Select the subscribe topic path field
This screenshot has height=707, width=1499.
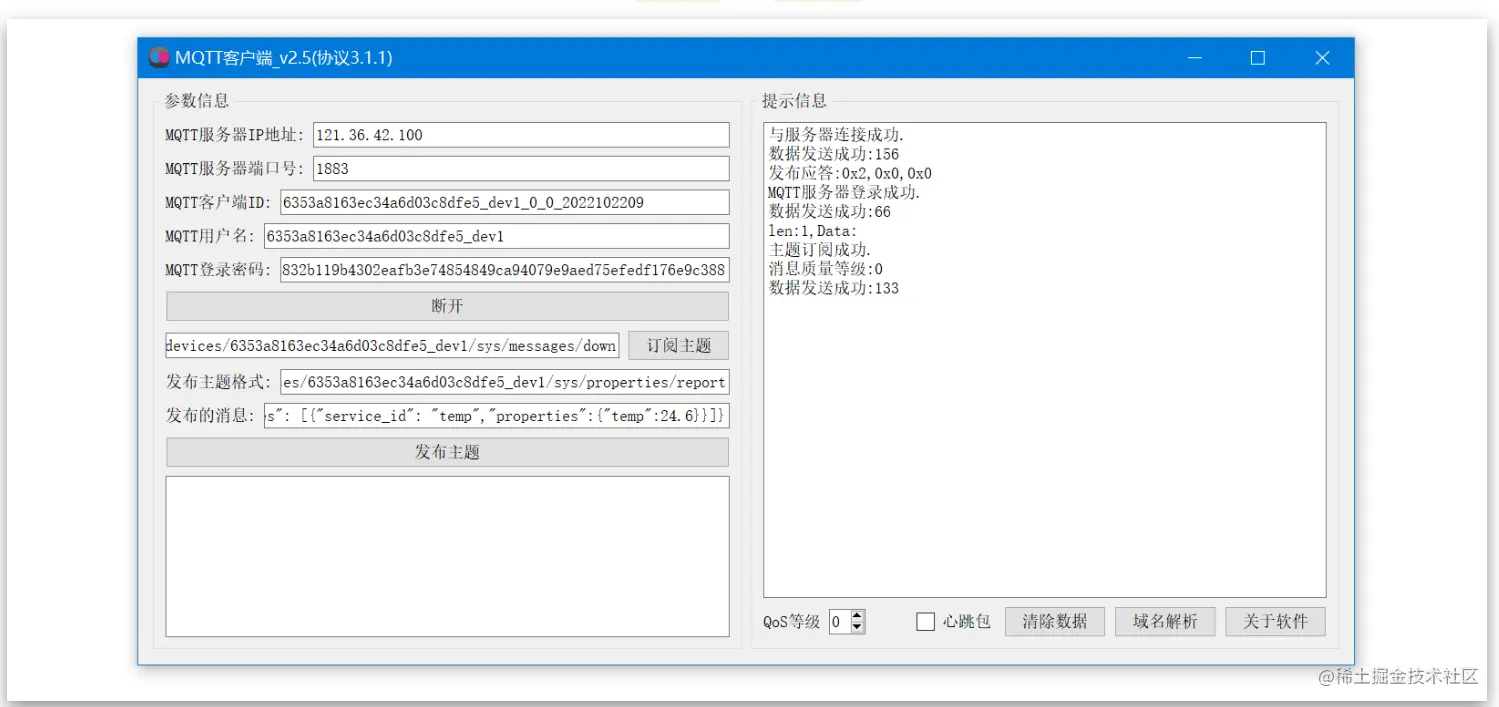click(x=393, y=345)
